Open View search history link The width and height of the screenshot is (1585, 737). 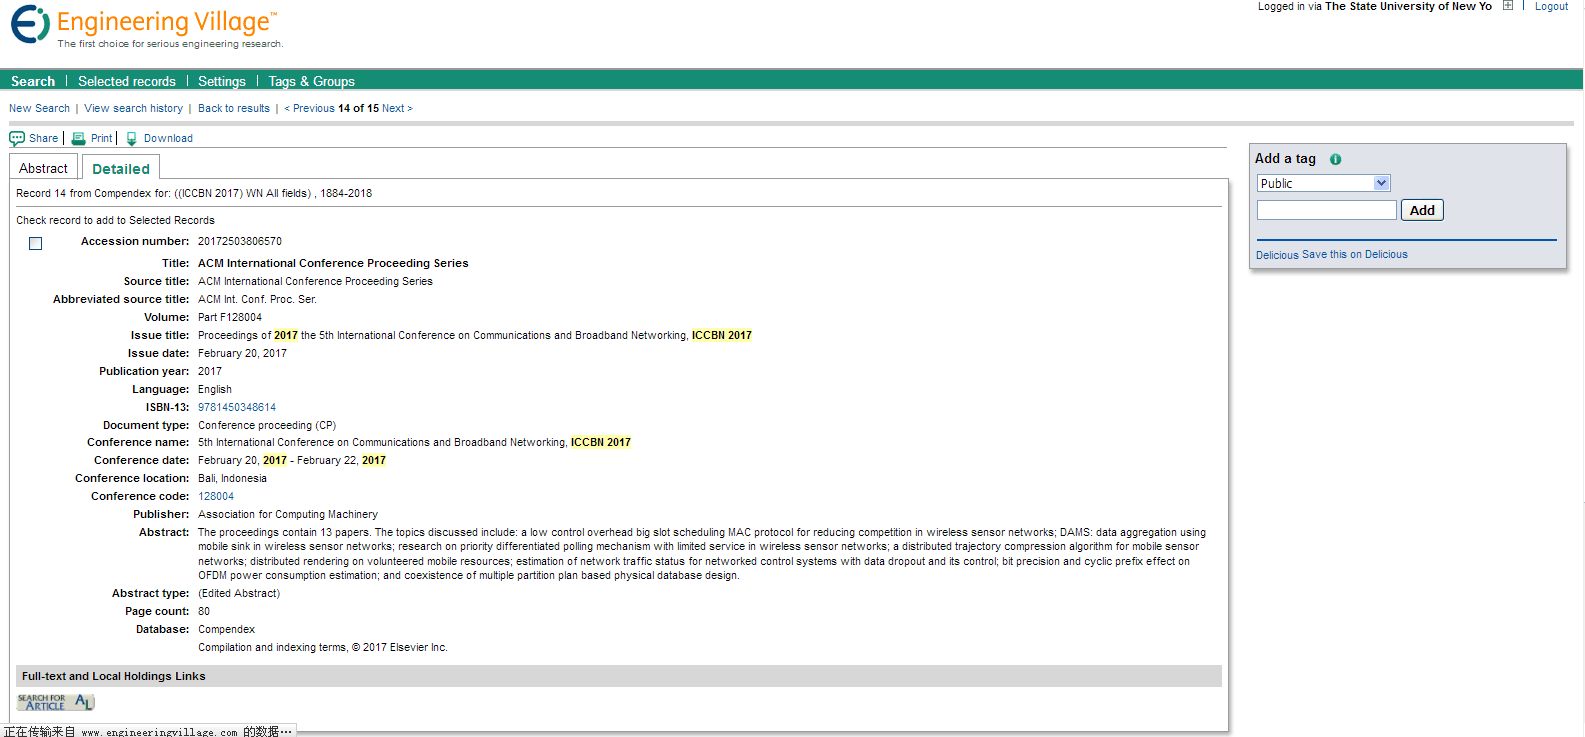[x=133, y=108]
